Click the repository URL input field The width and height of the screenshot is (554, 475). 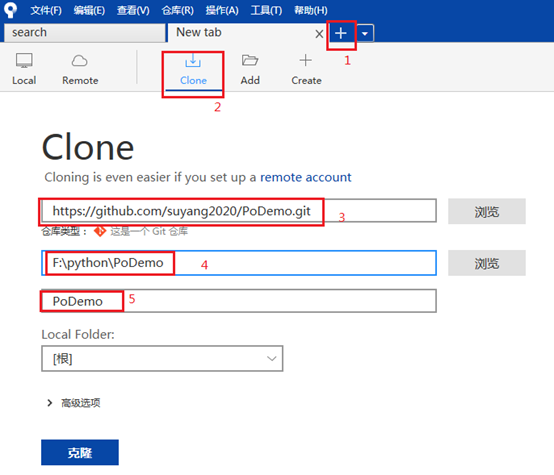[239, 211]
